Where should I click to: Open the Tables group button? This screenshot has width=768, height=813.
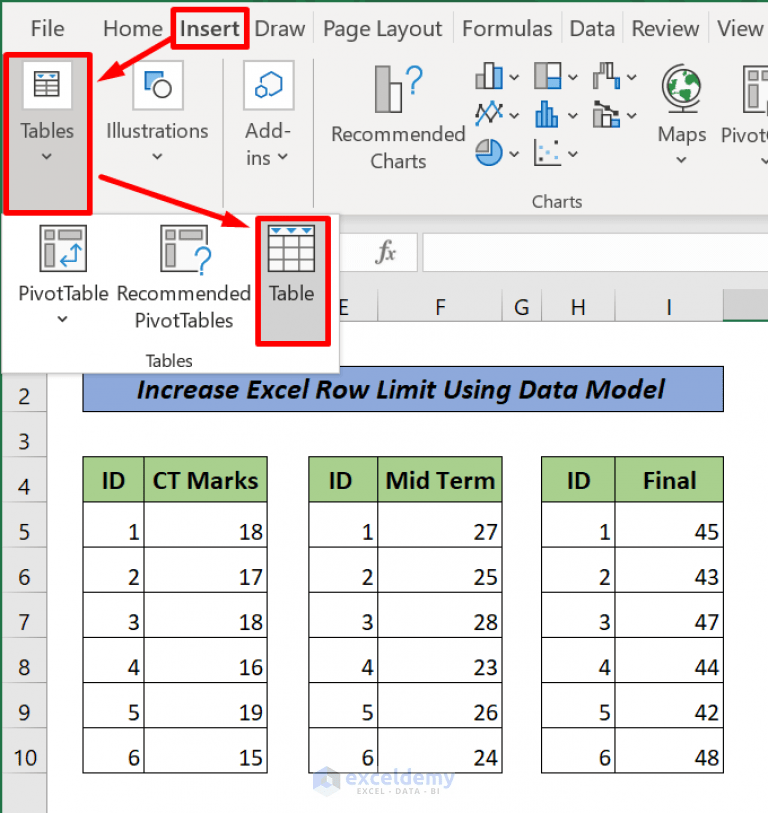pyautogui.click(x=47, y=133)
